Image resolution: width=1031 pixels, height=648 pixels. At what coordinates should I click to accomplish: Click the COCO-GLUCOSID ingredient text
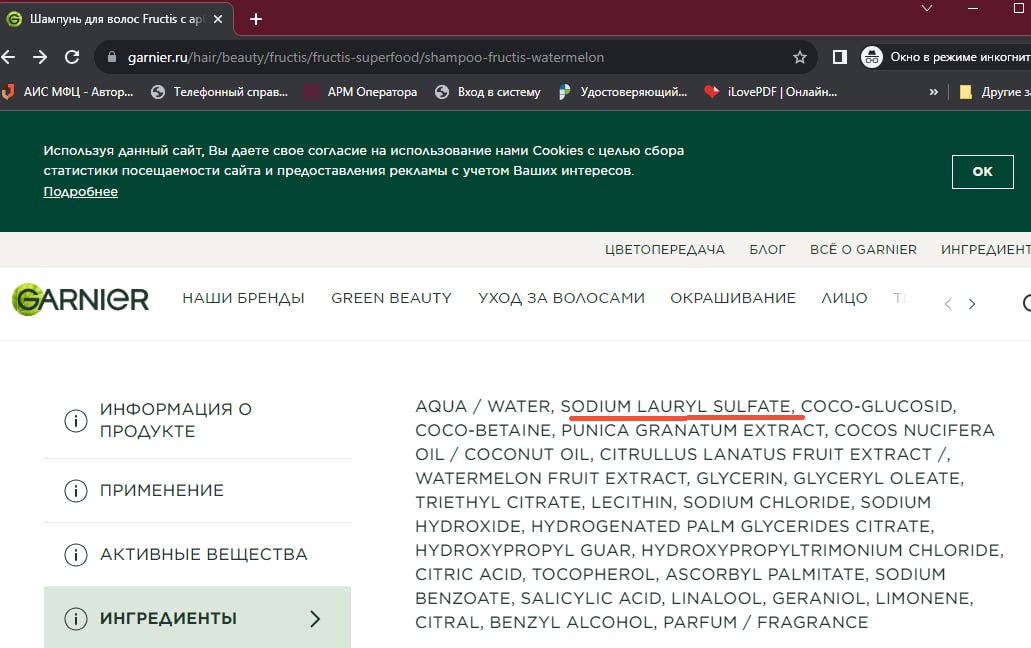[x=878, y=407]
